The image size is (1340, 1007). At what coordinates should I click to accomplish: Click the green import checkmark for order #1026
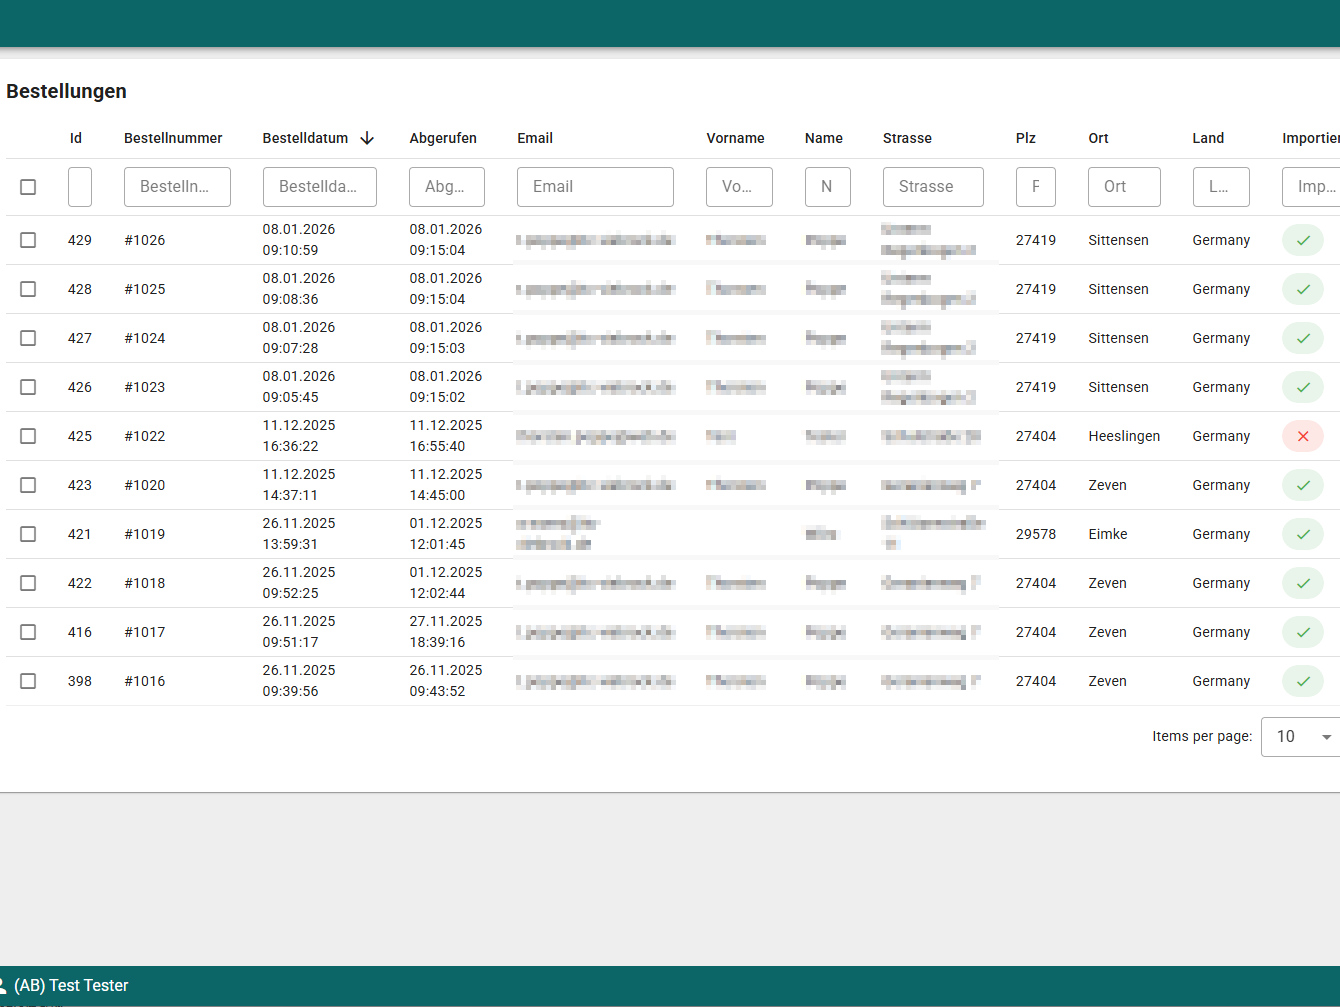pos(1302,240)
